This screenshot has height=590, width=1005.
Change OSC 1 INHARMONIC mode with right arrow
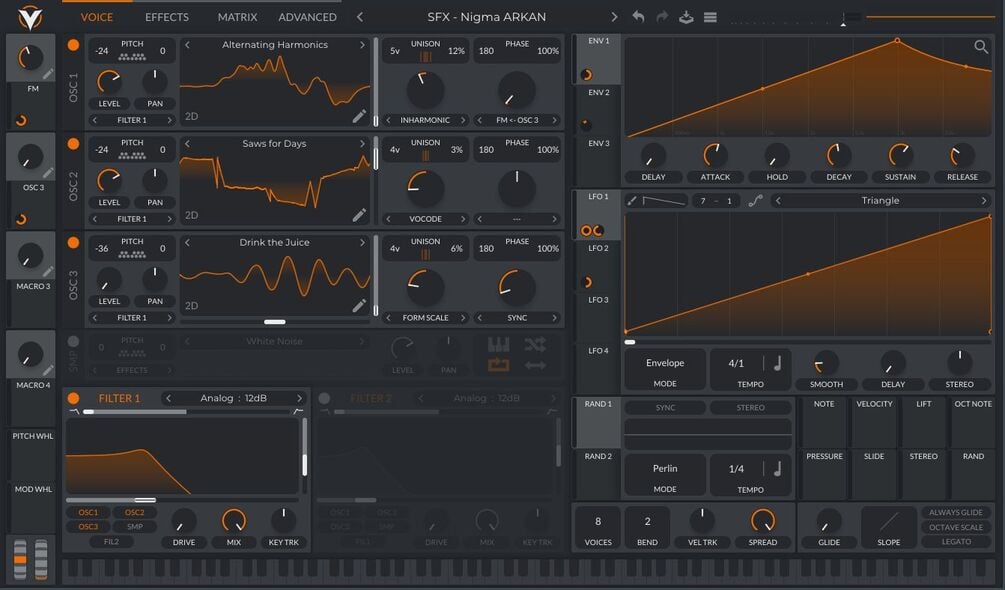tap(463, 120)
